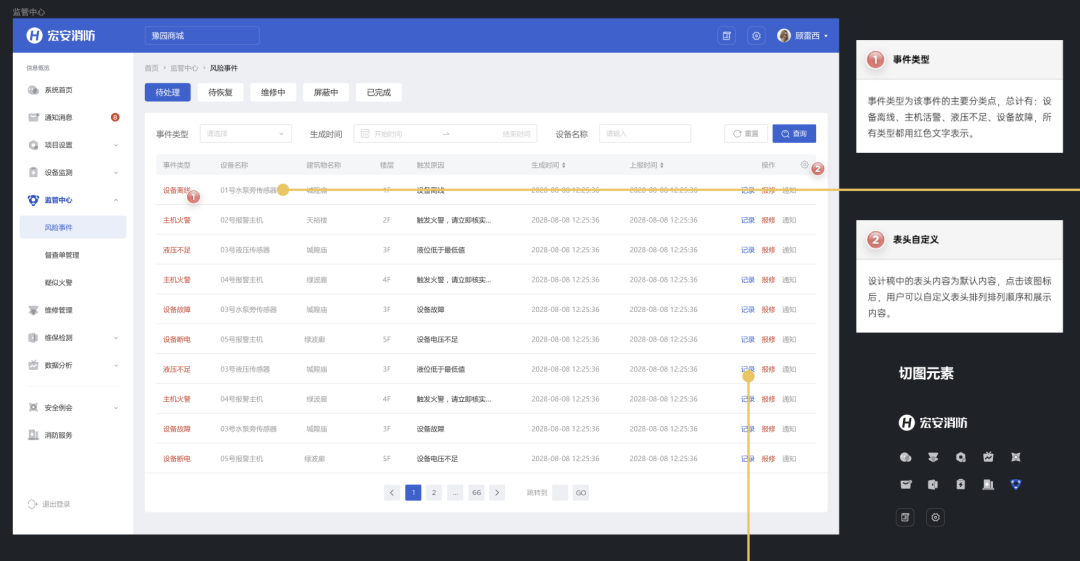The width and height of the screenshot is (1080, 561).
Task: Switch to the 待恢复 tab
Action: coord(220,93)
